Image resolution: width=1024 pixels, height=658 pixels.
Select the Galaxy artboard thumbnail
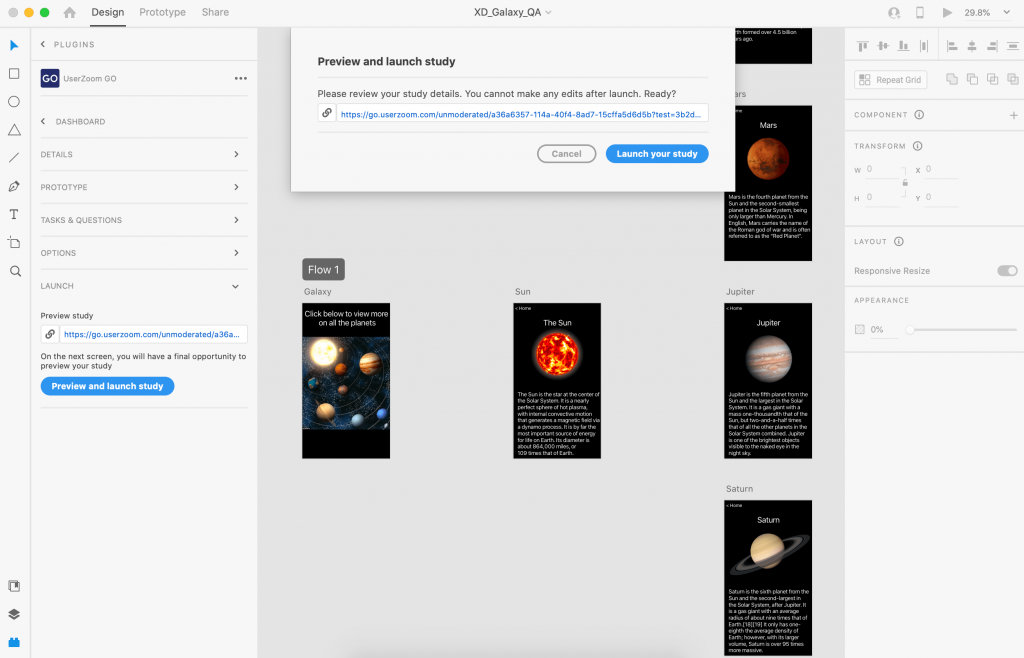346,381
